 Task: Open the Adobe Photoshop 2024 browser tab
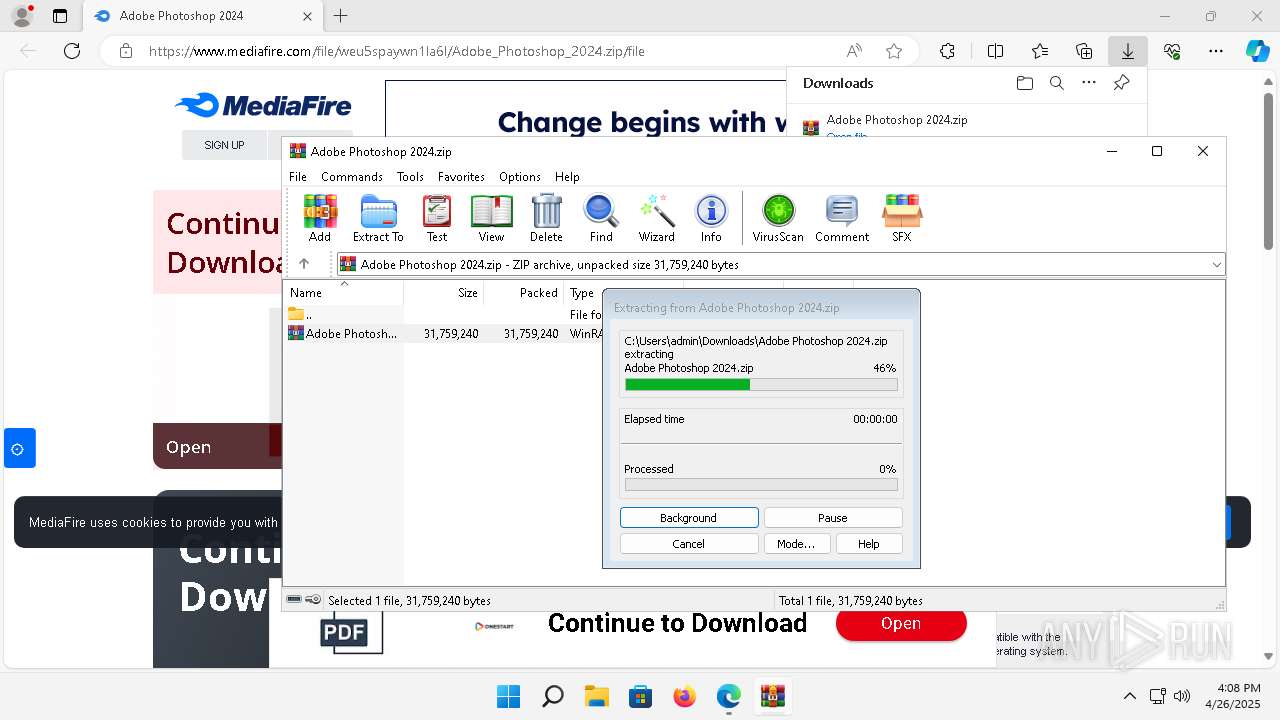pos(204,16)
